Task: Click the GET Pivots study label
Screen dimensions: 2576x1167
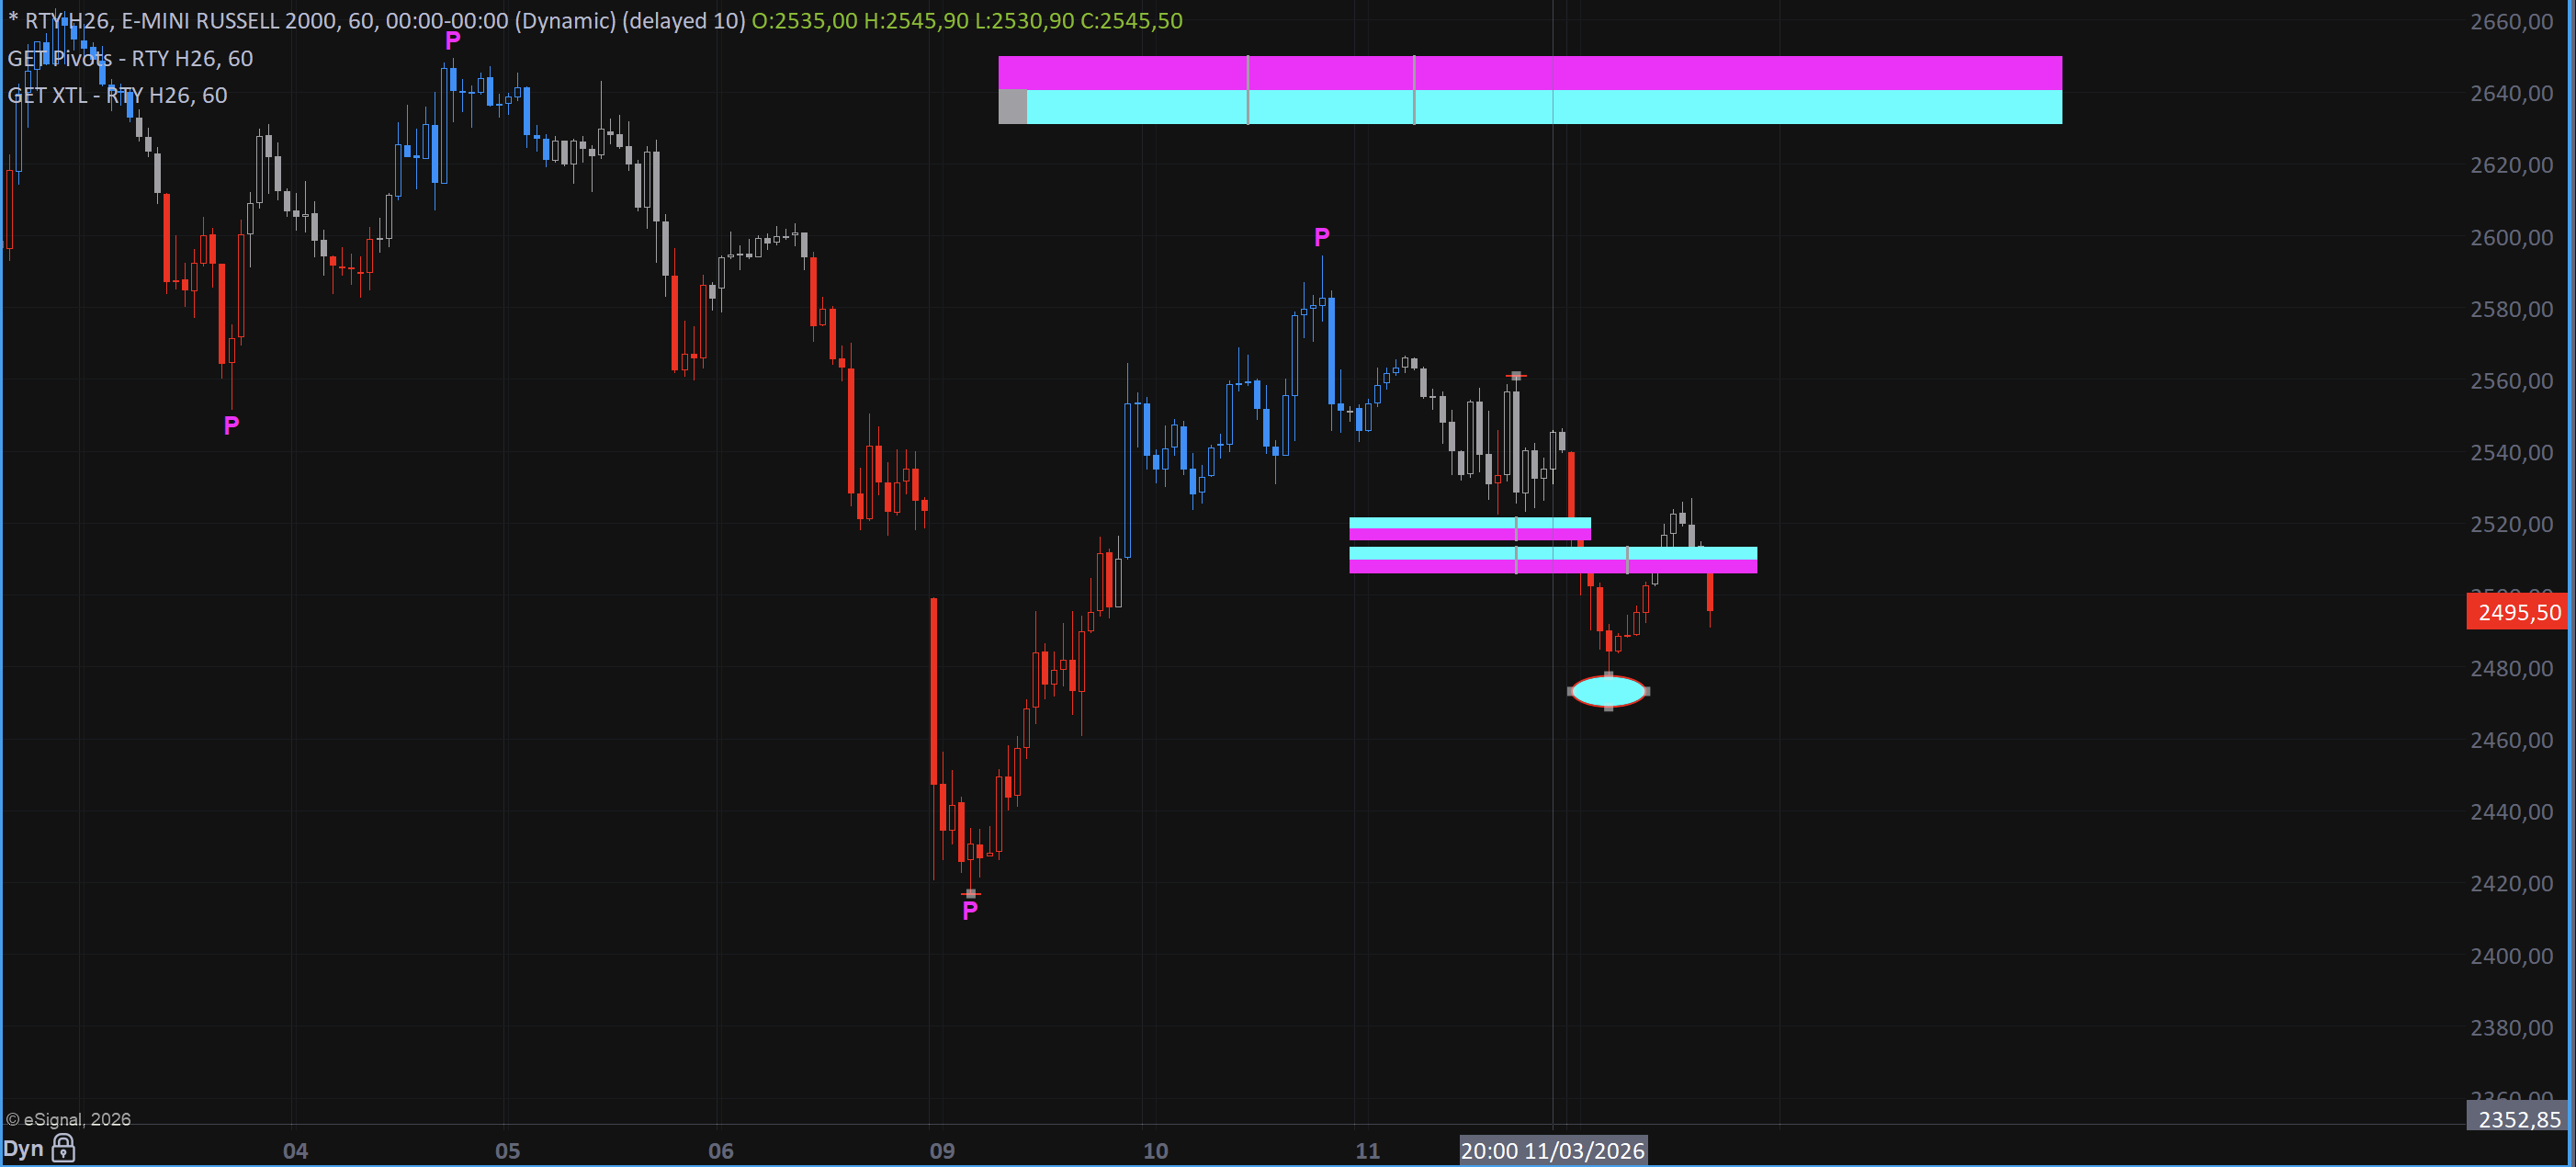Action: tap(130, 59)
